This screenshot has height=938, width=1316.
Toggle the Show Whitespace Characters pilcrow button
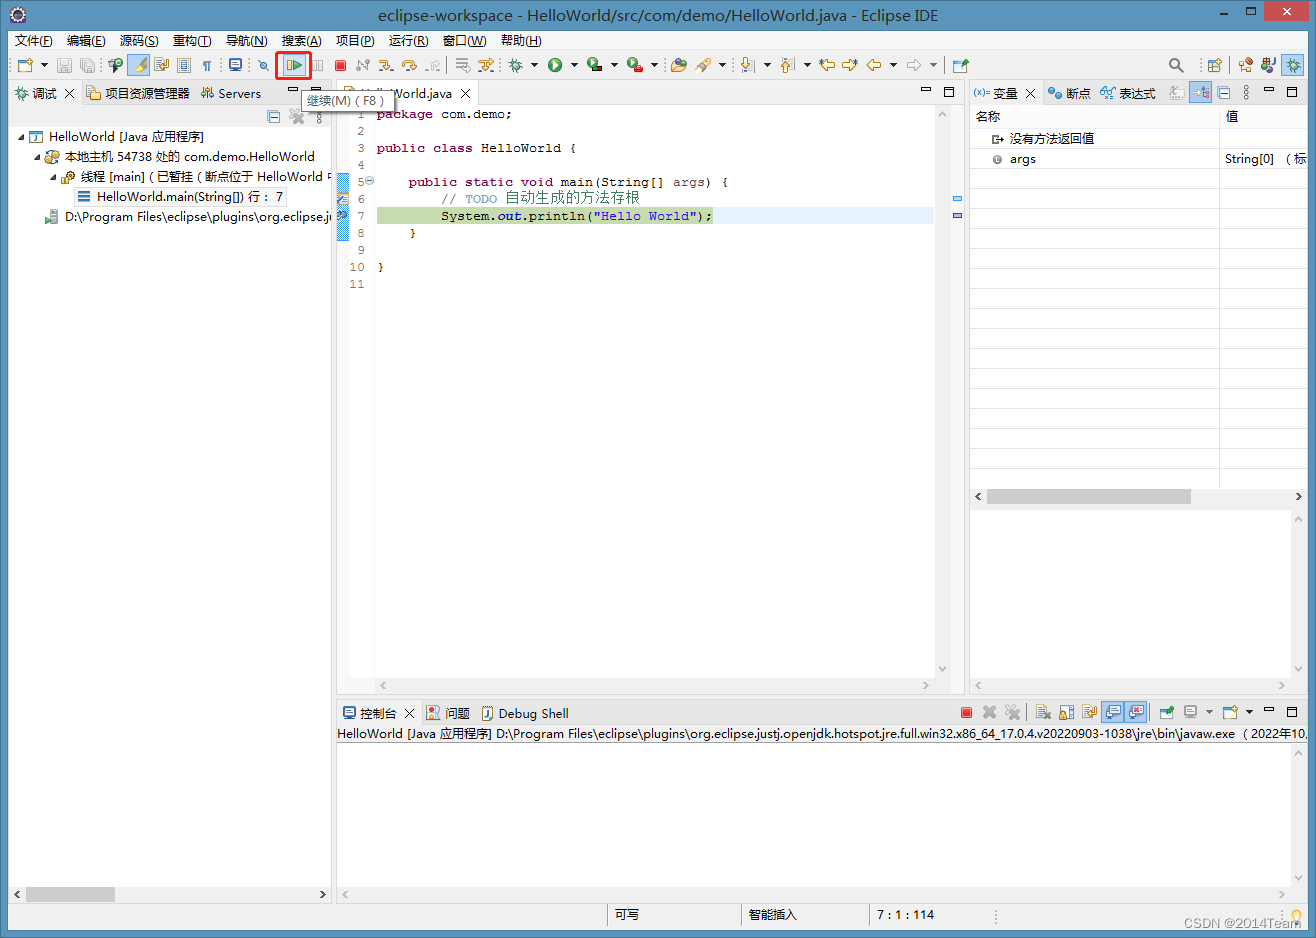(207, 66)
